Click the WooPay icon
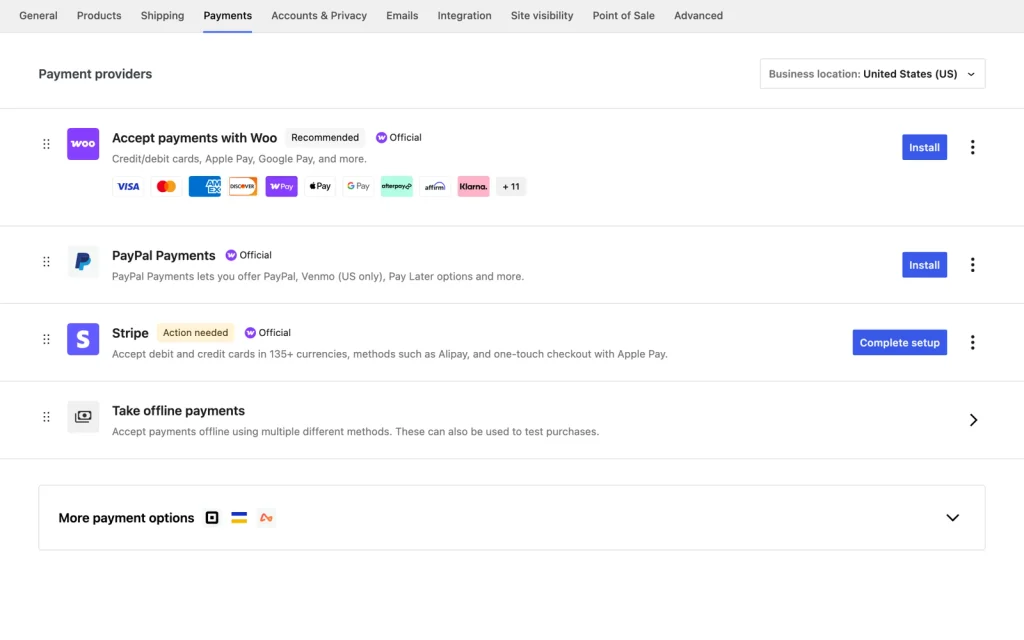This screenshot has height=640, width=1024. (x=281, y=186)
